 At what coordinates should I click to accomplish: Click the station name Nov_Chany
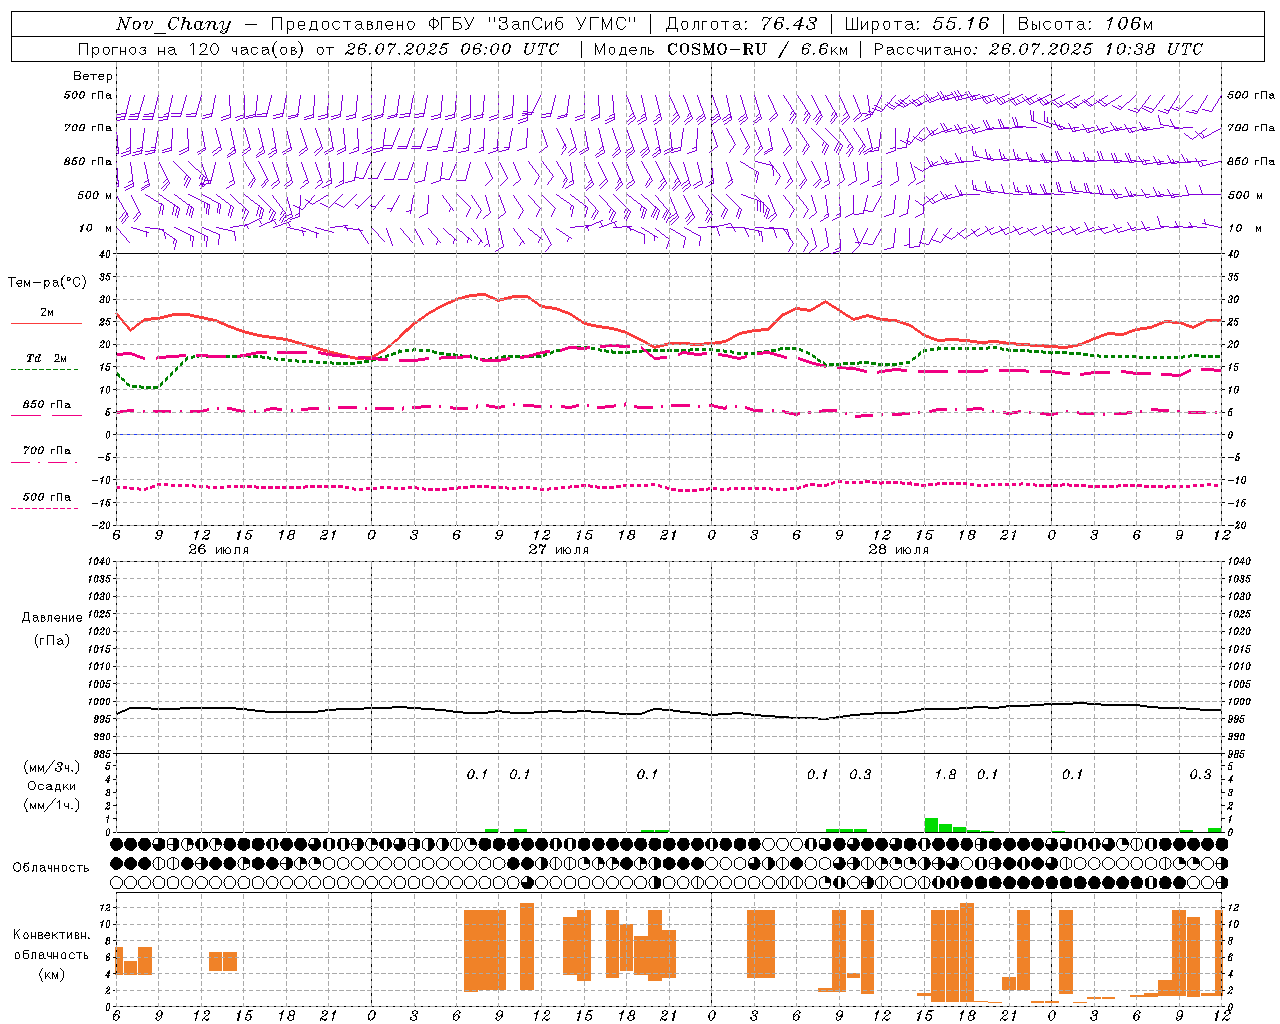coord(174,24)
